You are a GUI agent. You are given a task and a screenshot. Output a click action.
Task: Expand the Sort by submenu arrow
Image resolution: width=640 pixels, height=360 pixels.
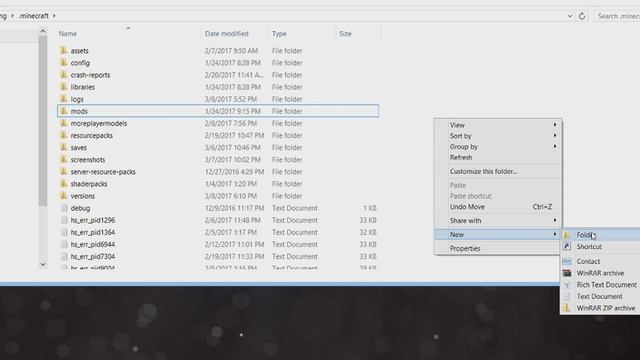tap(555, 136)
